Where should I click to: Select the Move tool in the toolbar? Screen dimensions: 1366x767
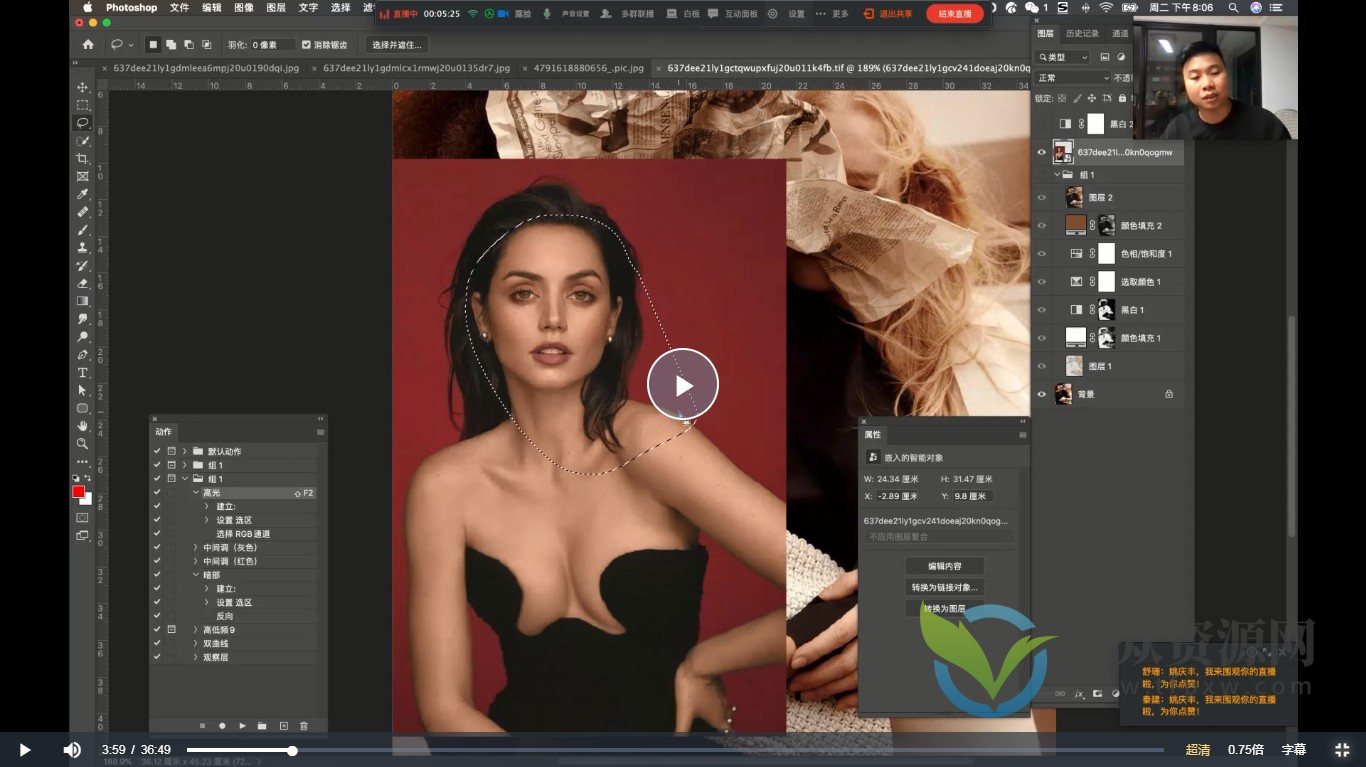click(x=83, y=88)
